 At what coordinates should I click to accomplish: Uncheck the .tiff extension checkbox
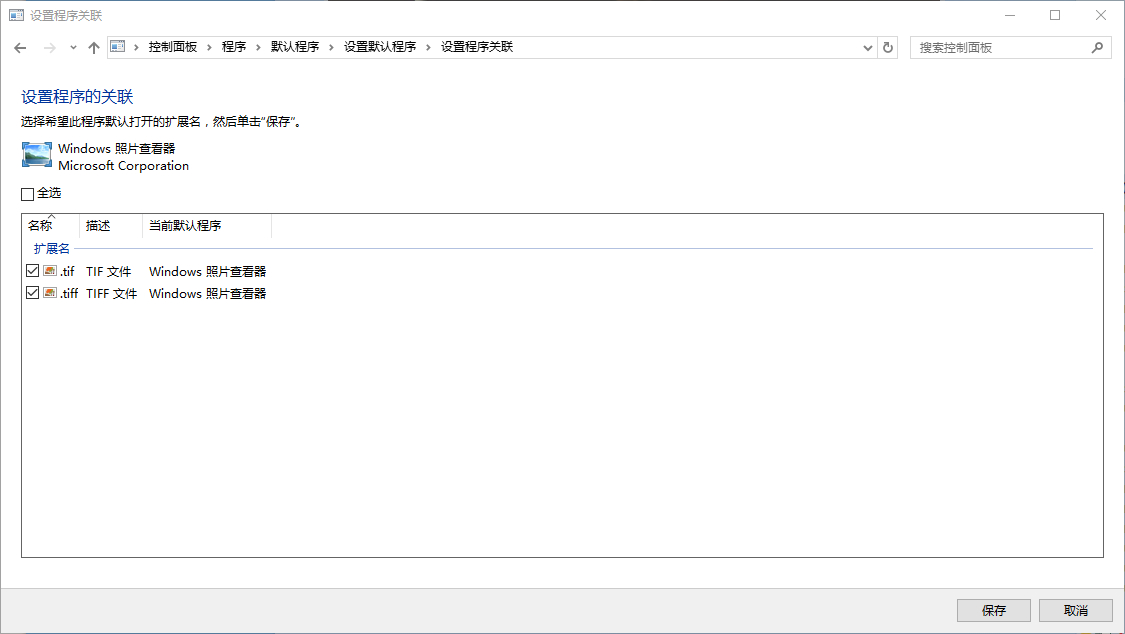(x=32, y=293)
